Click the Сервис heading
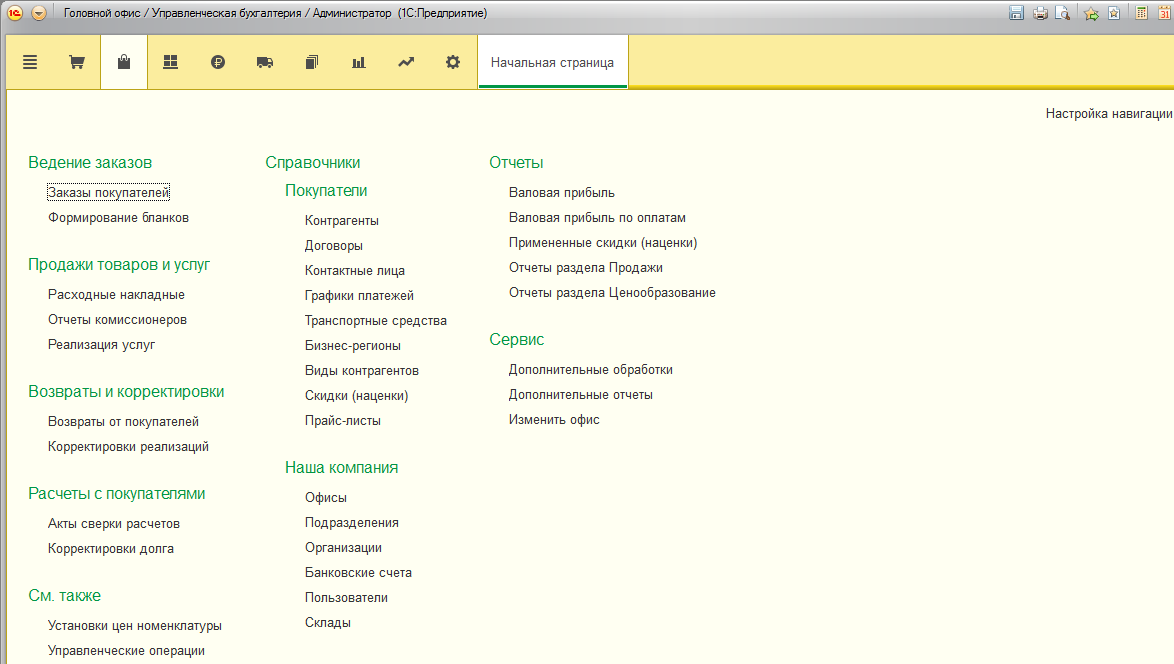1174x664 pixels. point(517,339)
